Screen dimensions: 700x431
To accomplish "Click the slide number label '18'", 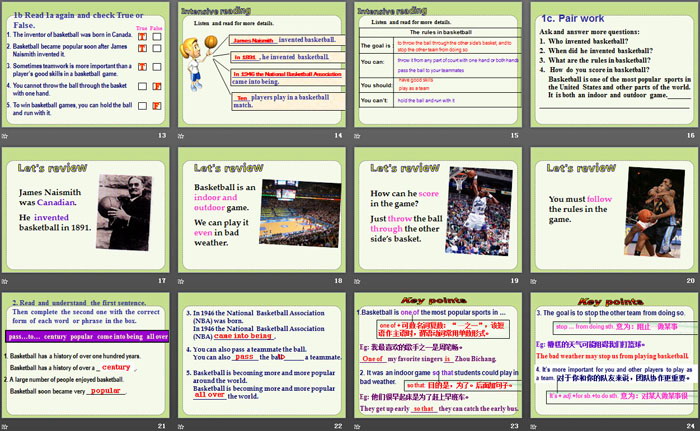I will (338, 280).
